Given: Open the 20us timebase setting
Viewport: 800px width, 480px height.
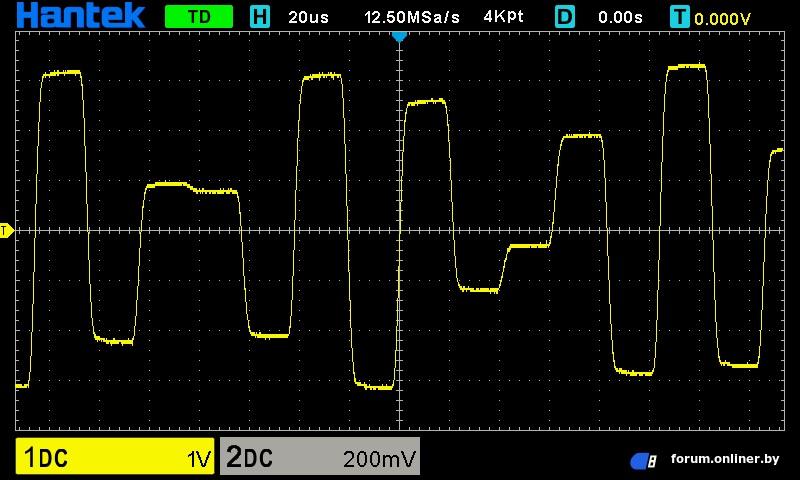Looking at the screenshot, I should (307, 17).
